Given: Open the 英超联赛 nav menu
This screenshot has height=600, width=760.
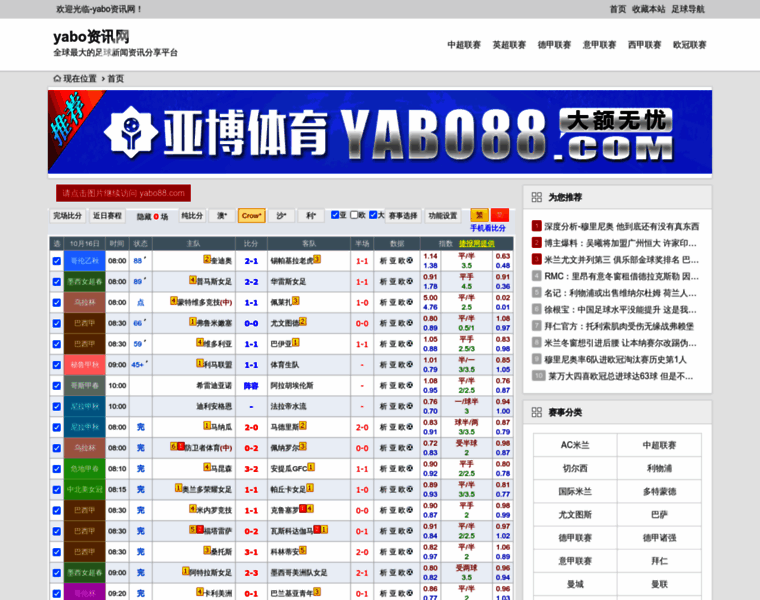Looking at the screenshot, I should tap(509, 45).
